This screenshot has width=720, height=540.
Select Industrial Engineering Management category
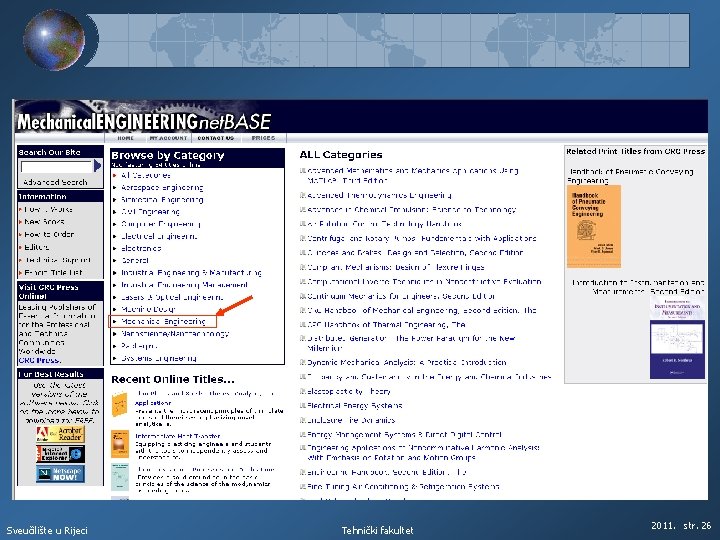click(x=184, y=285)
